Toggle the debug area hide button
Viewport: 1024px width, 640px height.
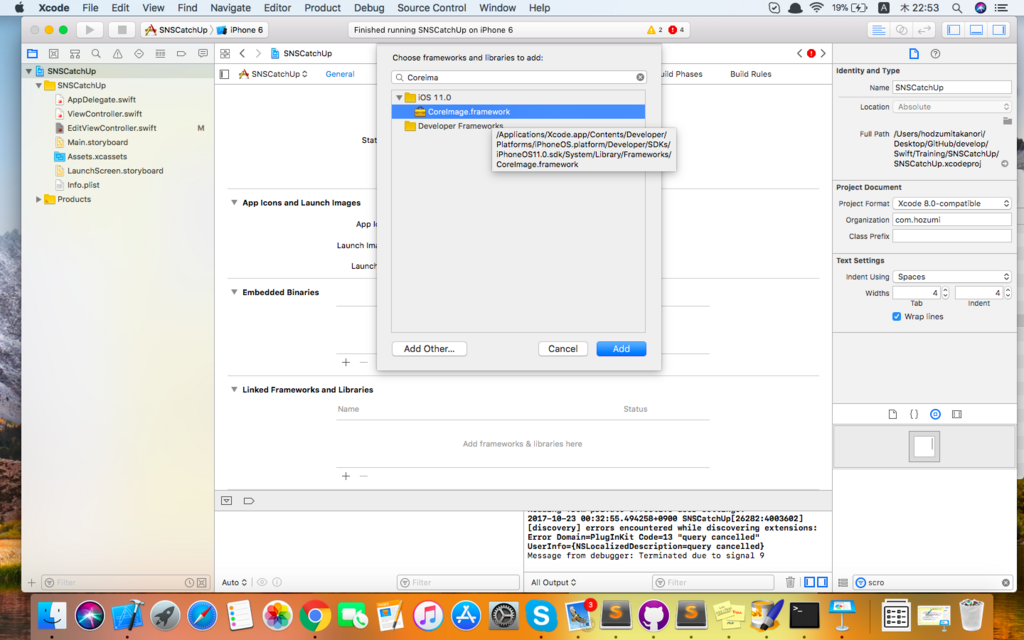point(227,501)
